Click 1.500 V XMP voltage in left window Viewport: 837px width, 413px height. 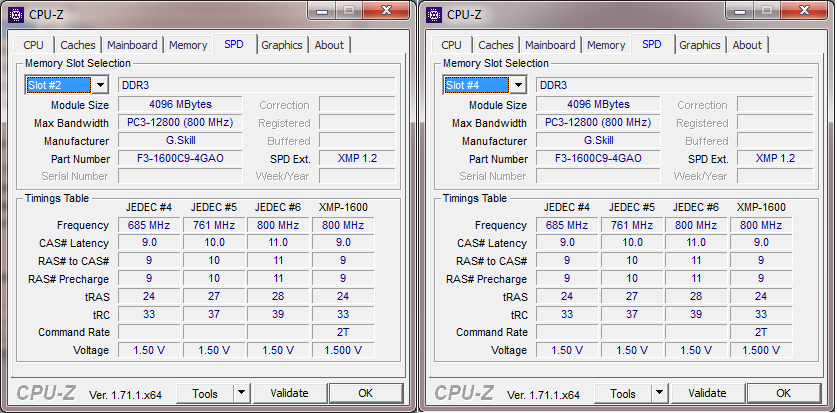pyautogui.click(x=343, y=351)
